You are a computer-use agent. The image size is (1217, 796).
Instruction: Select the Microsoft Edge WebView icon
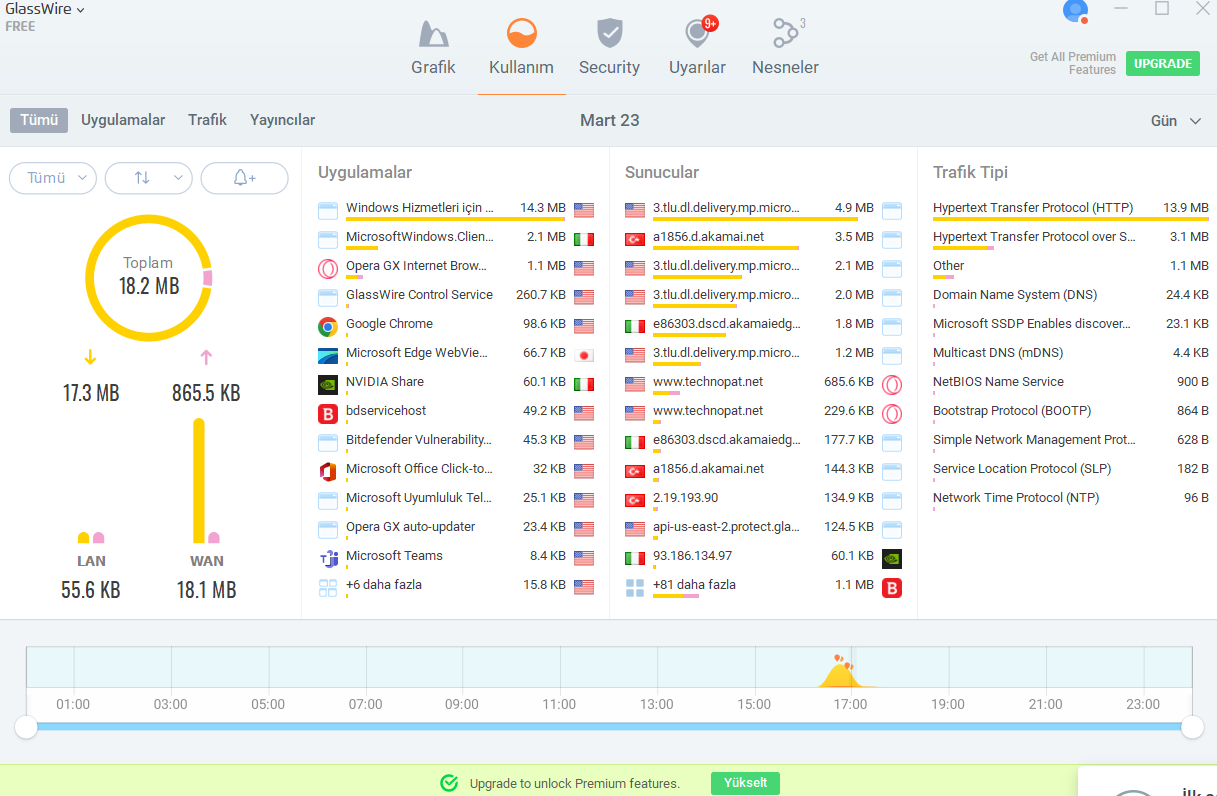[x=327, y=355]
